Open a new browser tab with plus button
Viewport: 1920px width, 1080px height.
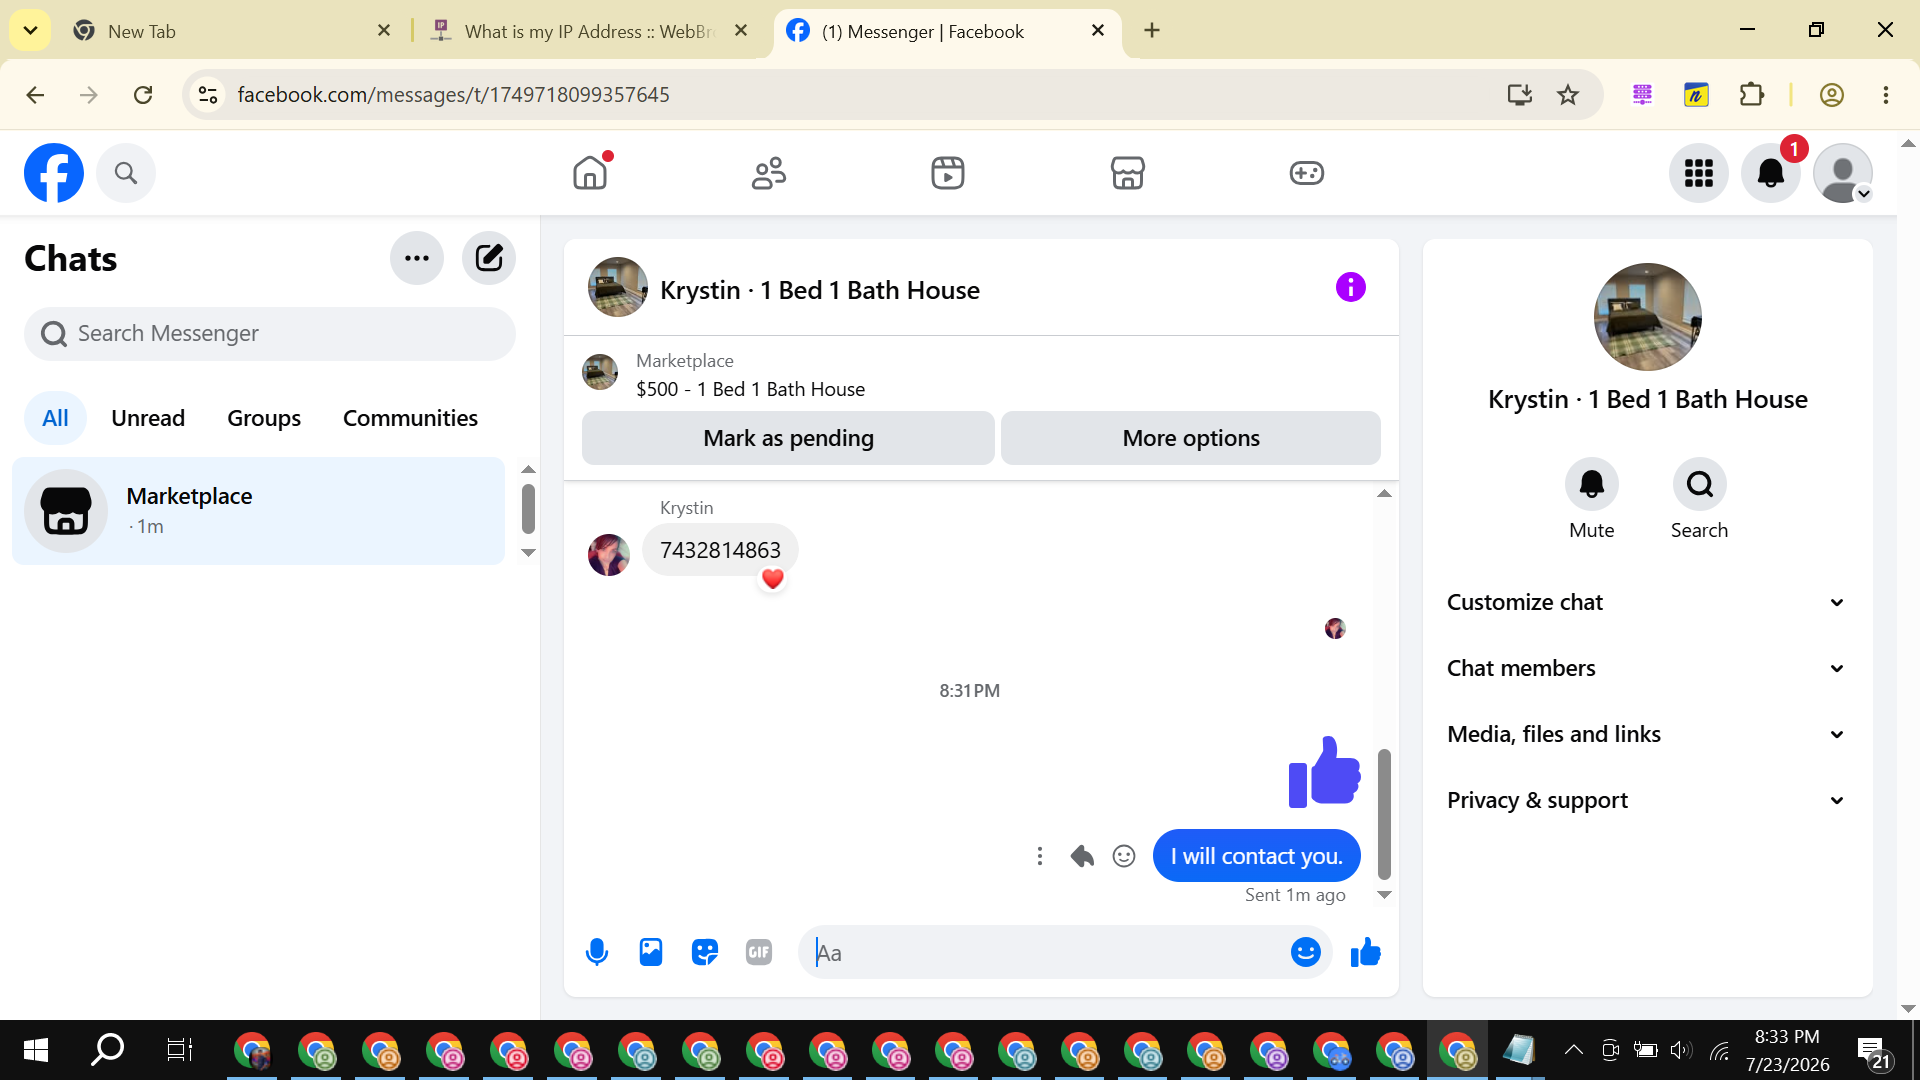point(1152,30)
